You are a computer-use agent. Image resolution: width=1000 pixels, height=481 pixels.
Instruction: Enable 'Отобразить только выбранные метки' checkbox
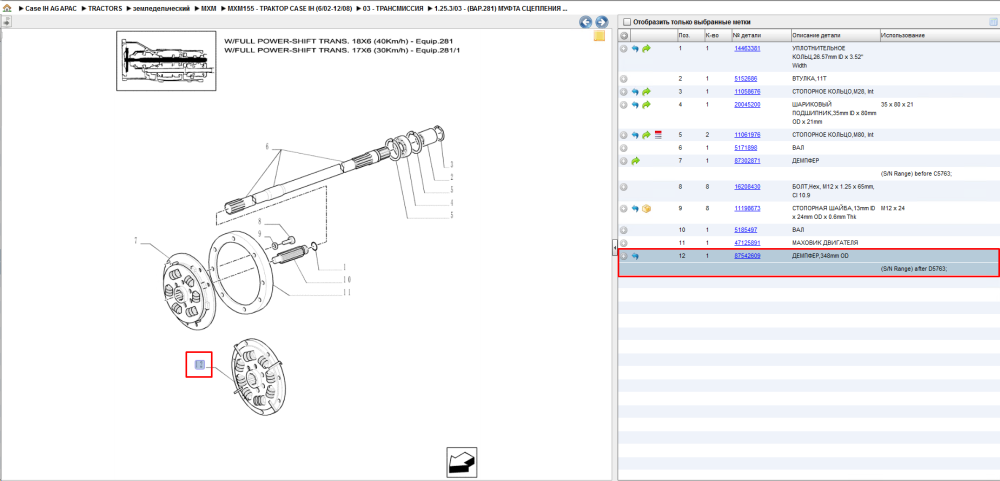point(626,22)
